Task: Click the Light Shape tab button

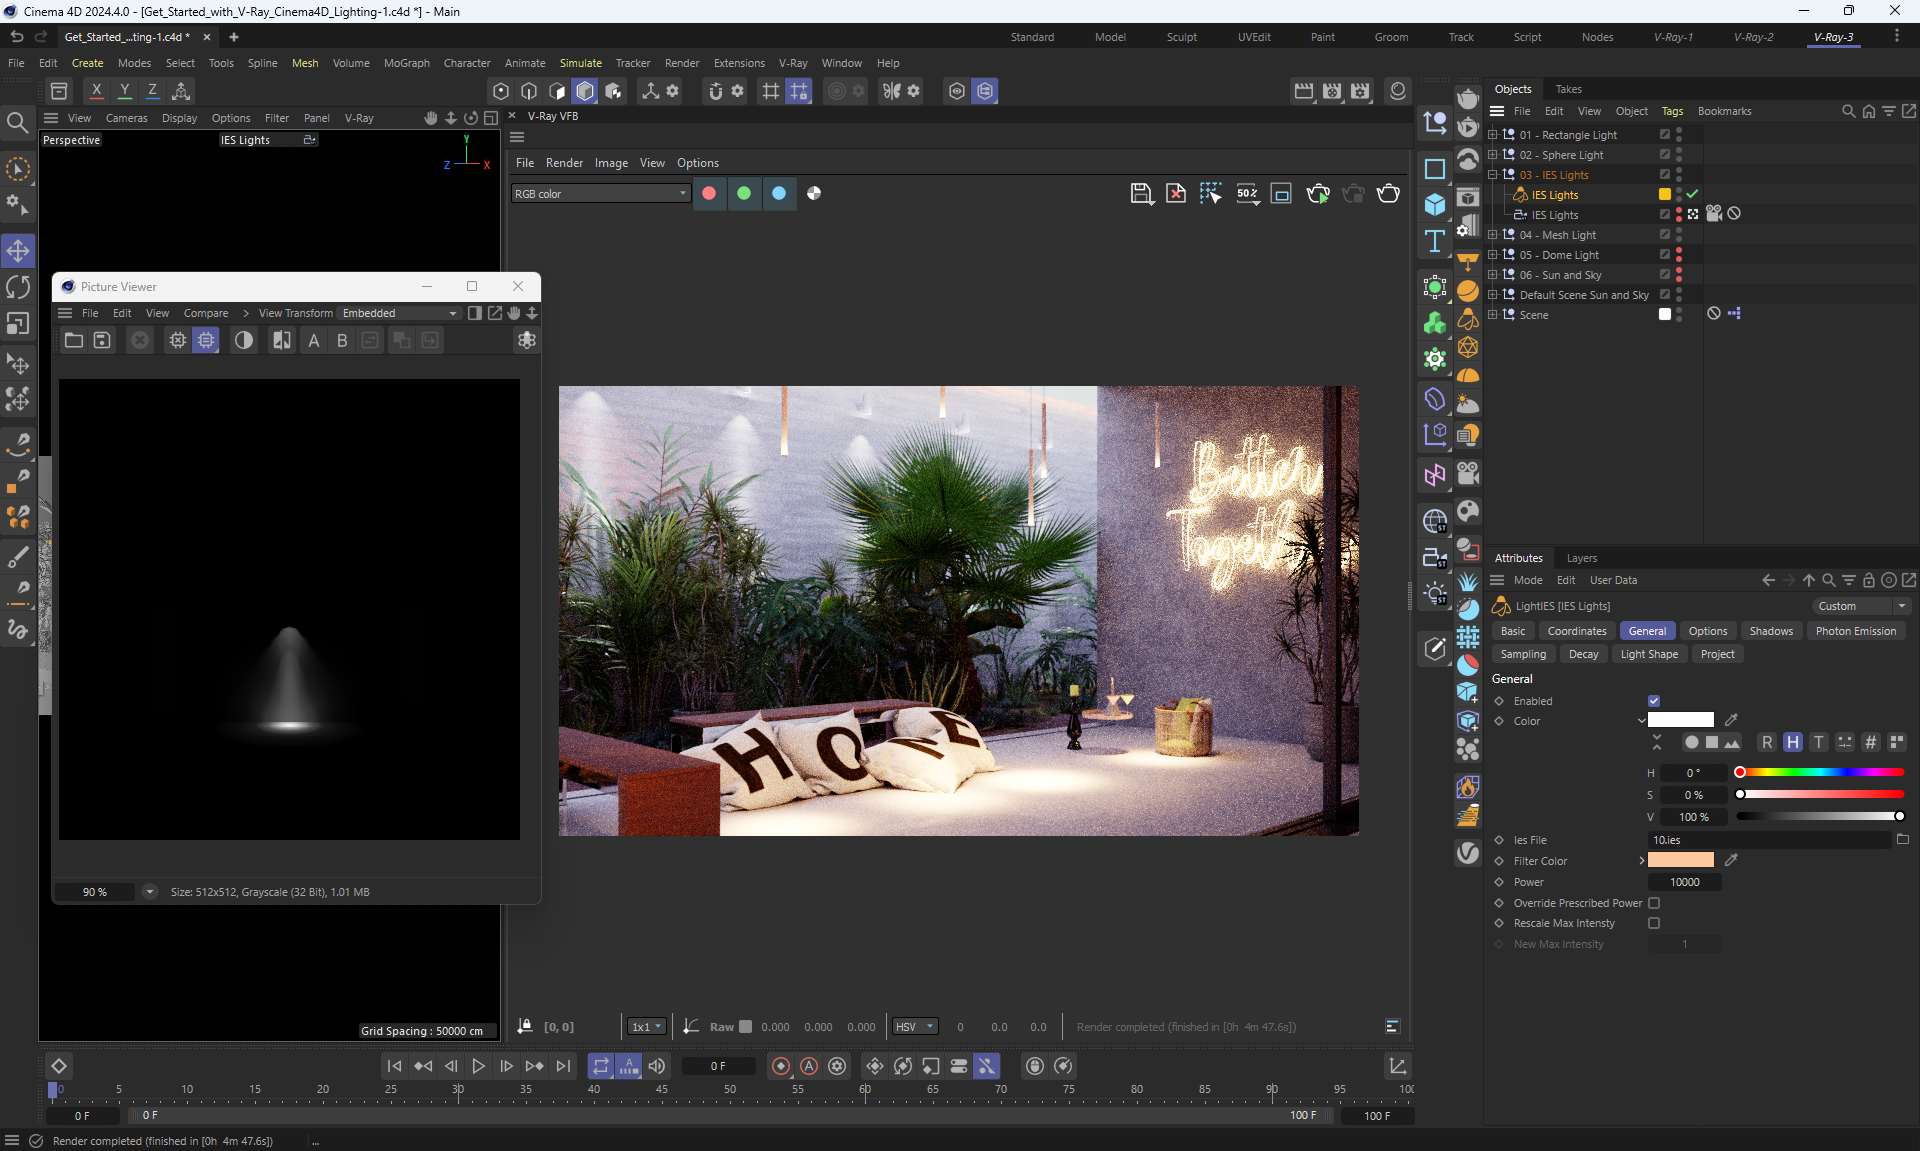Action: pyautogui.click(x=1648, y=654)
